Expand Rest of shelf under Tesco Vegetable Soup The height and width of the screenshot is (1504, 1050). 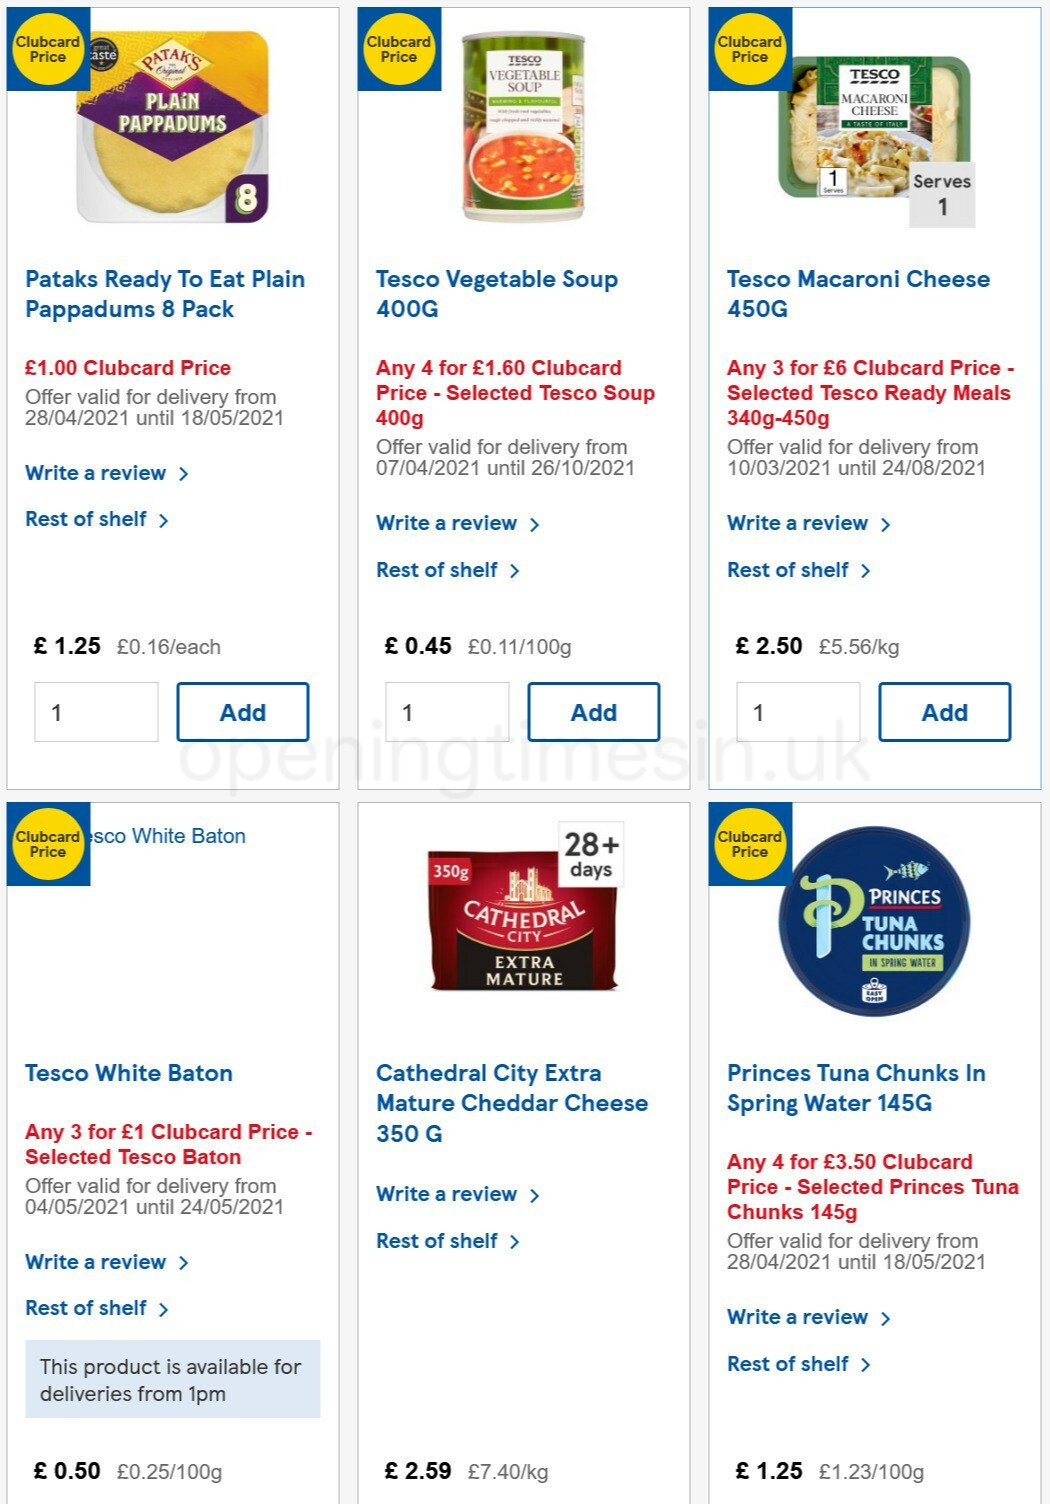(440, 570)
